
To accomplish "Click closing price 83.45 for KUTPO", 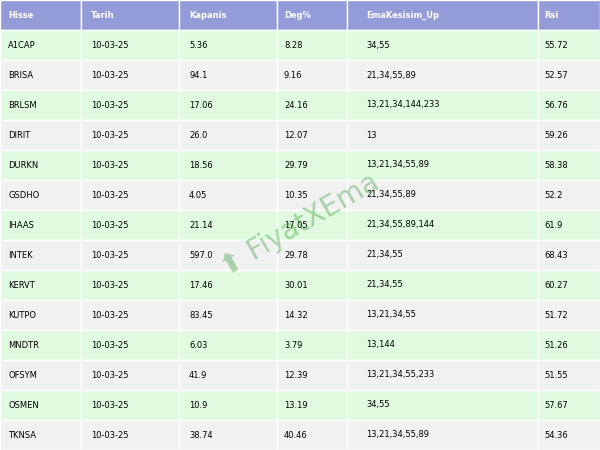I will (201, 315).
